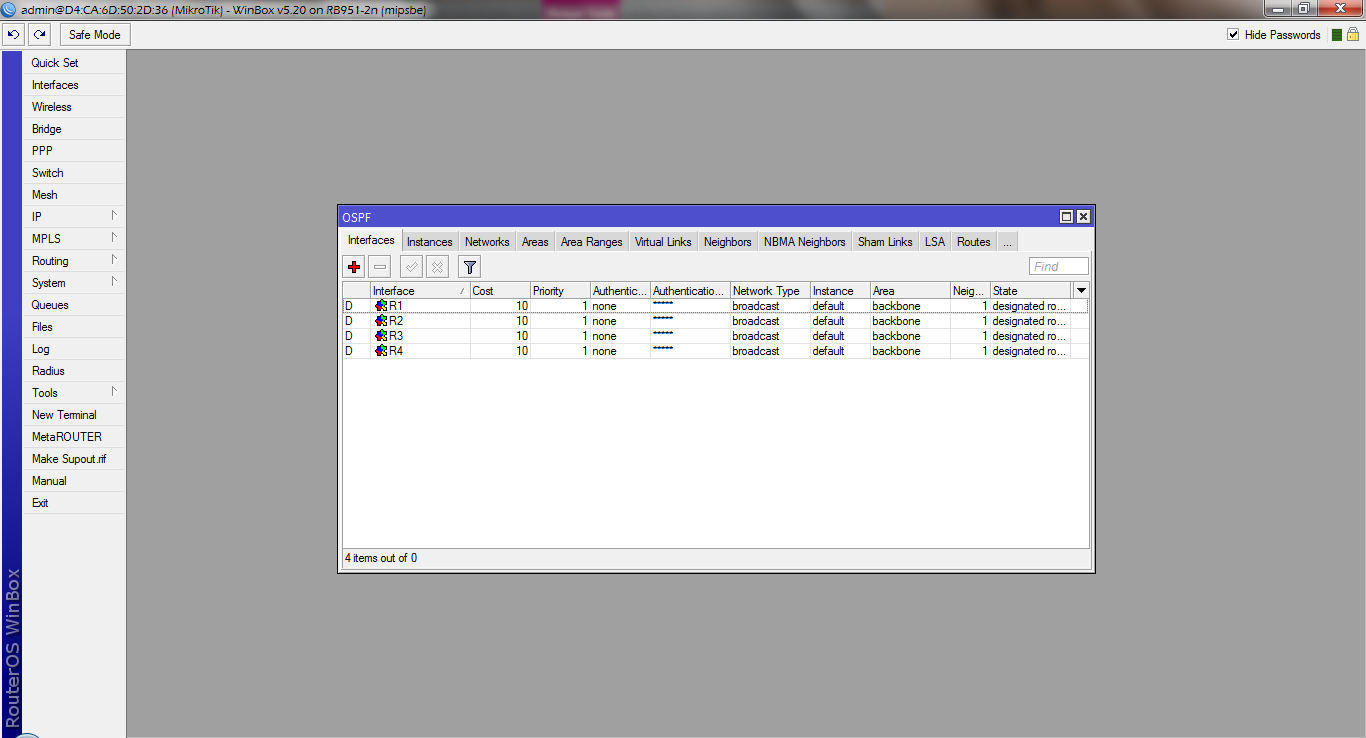Viewport: 1366px width, 738px height.
Task: Open the column chooser dropdown arrow
Action: 1081,291
